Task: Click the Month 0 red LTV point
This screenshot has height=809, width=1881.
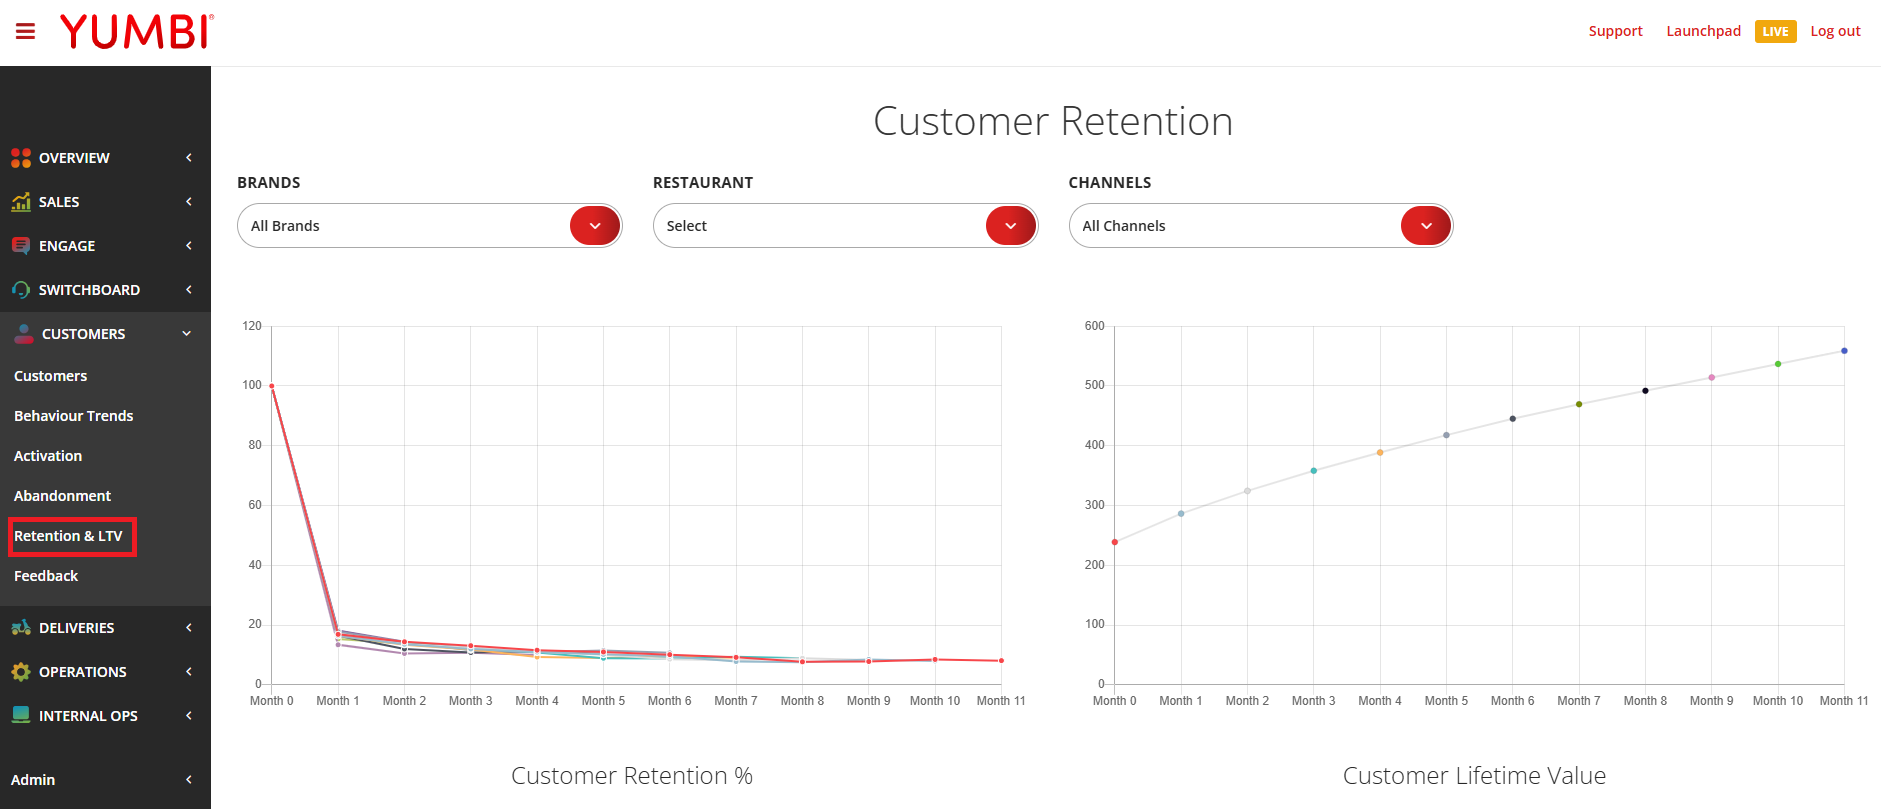Action: click(x=1115, y=542)
